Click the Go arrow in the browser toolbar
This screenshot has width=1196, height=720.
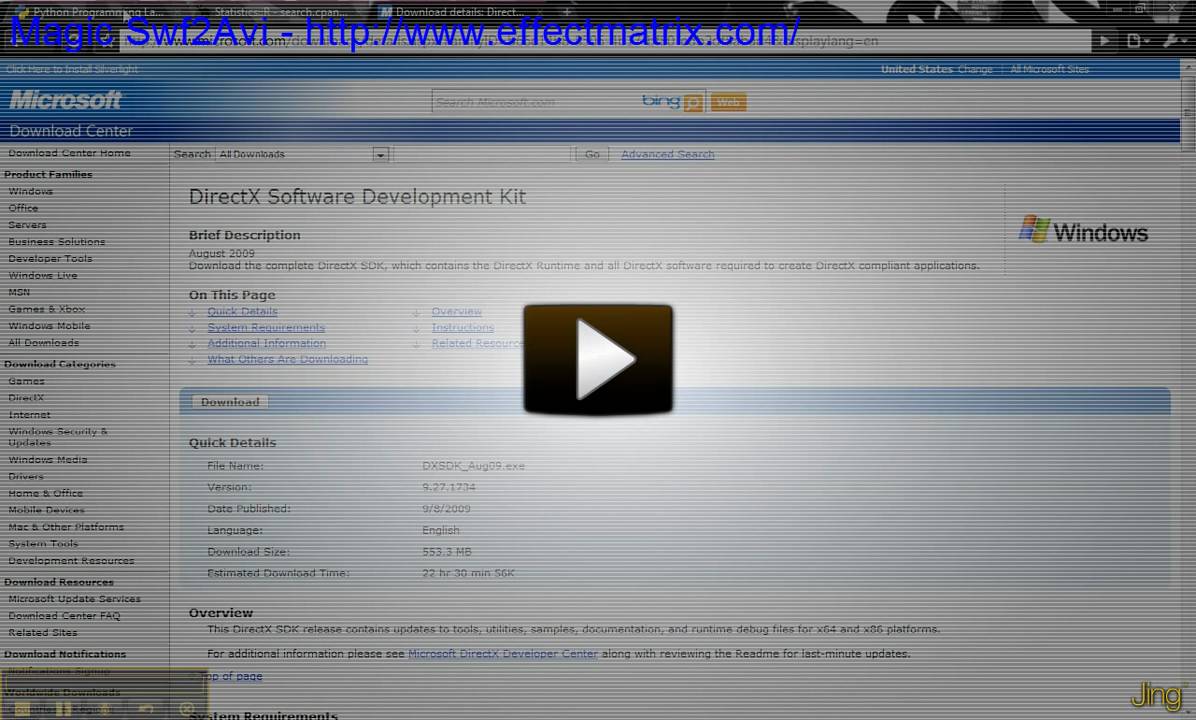[1104, 41]
